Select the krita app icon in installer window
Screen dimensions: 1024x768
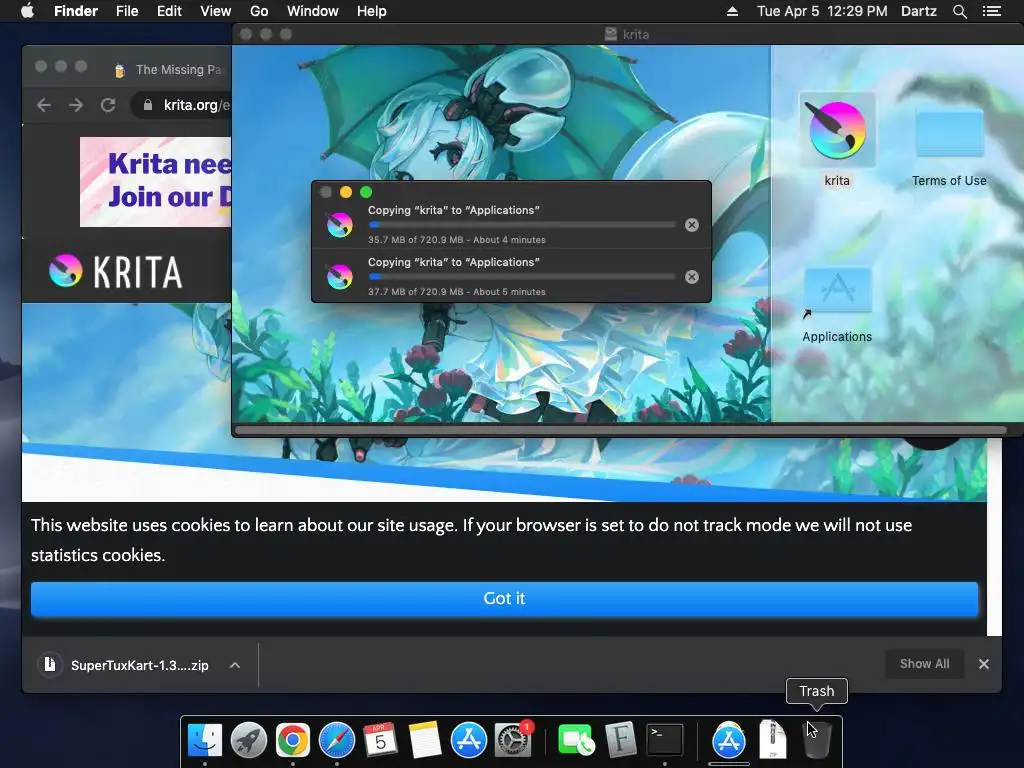pos(837,129)
